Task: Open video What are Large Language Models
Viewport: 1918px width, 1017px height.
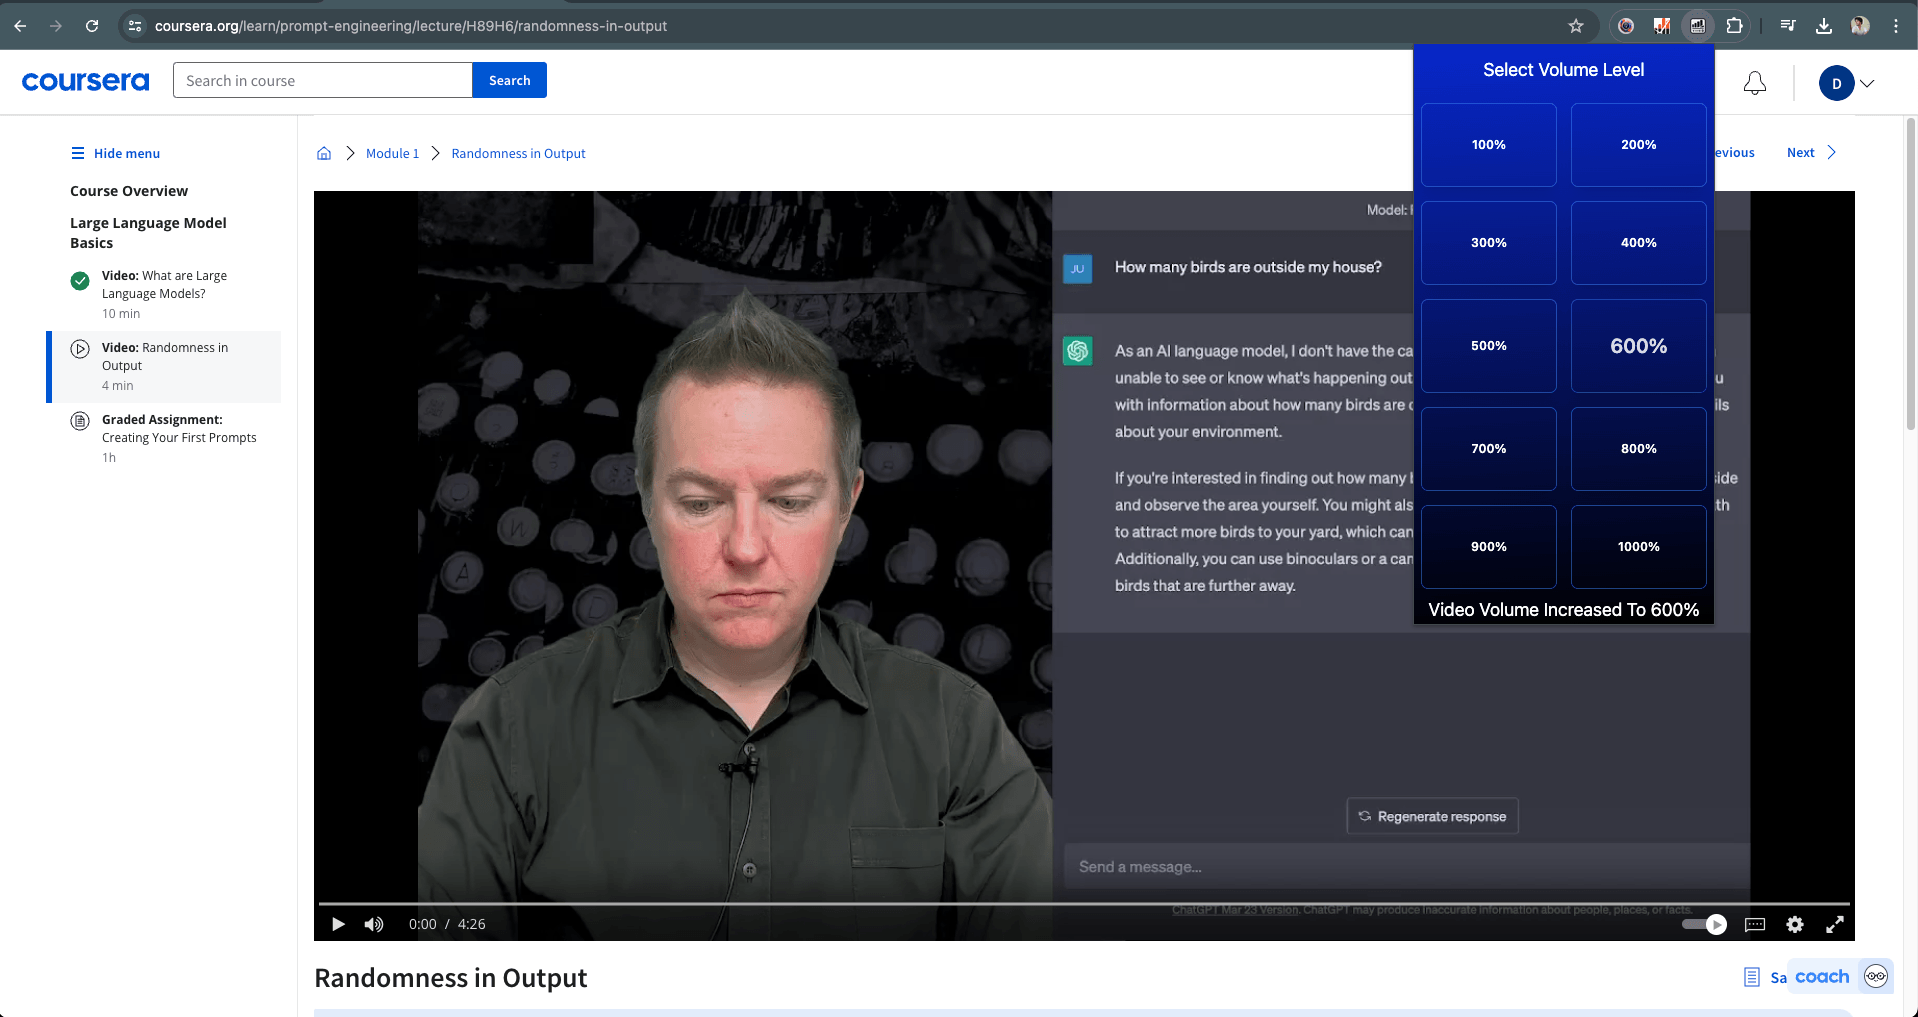Action: tap(165, 294)
